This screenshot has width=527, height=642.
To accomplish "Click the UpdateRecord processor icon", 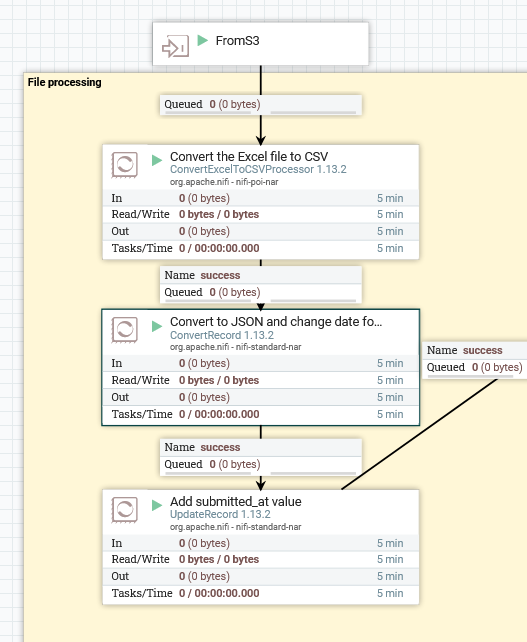I will tap(124, 510).
